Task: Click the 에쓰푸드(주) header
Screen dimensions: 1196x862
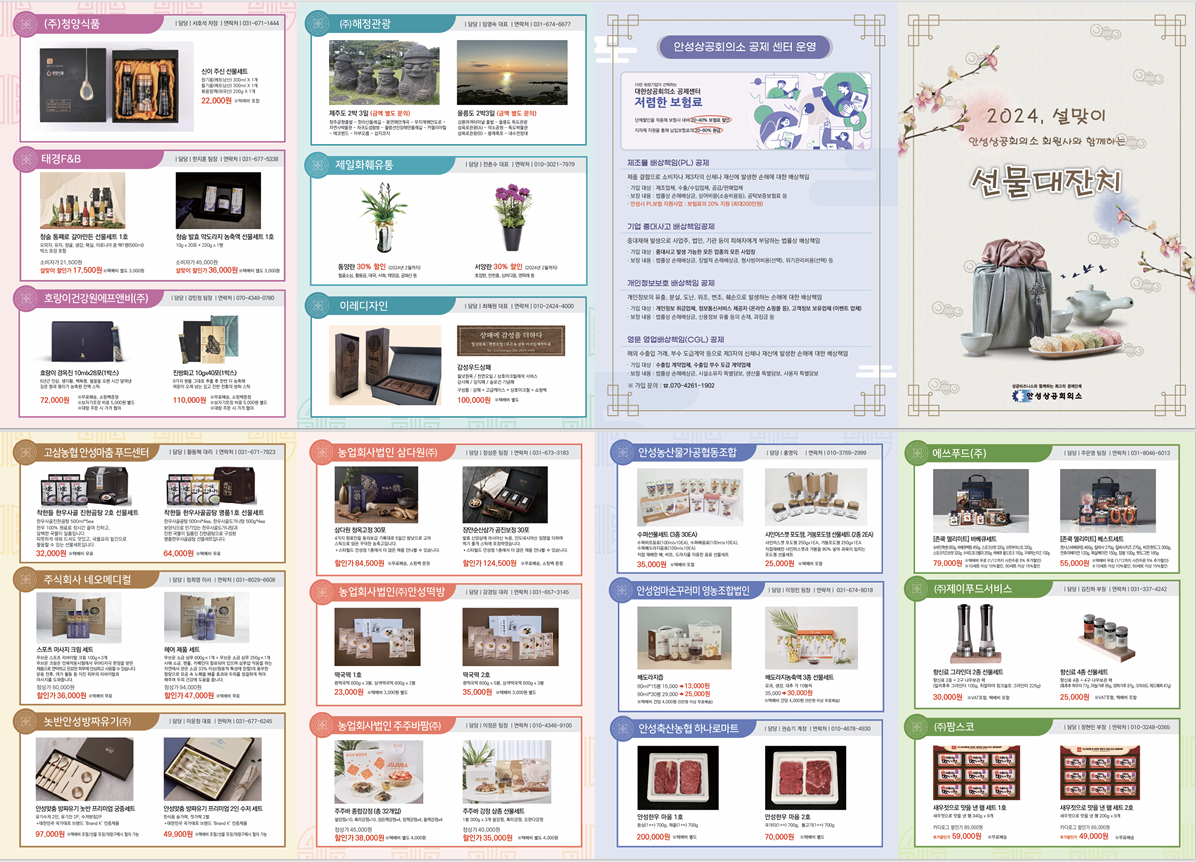Action: [960, 453]
